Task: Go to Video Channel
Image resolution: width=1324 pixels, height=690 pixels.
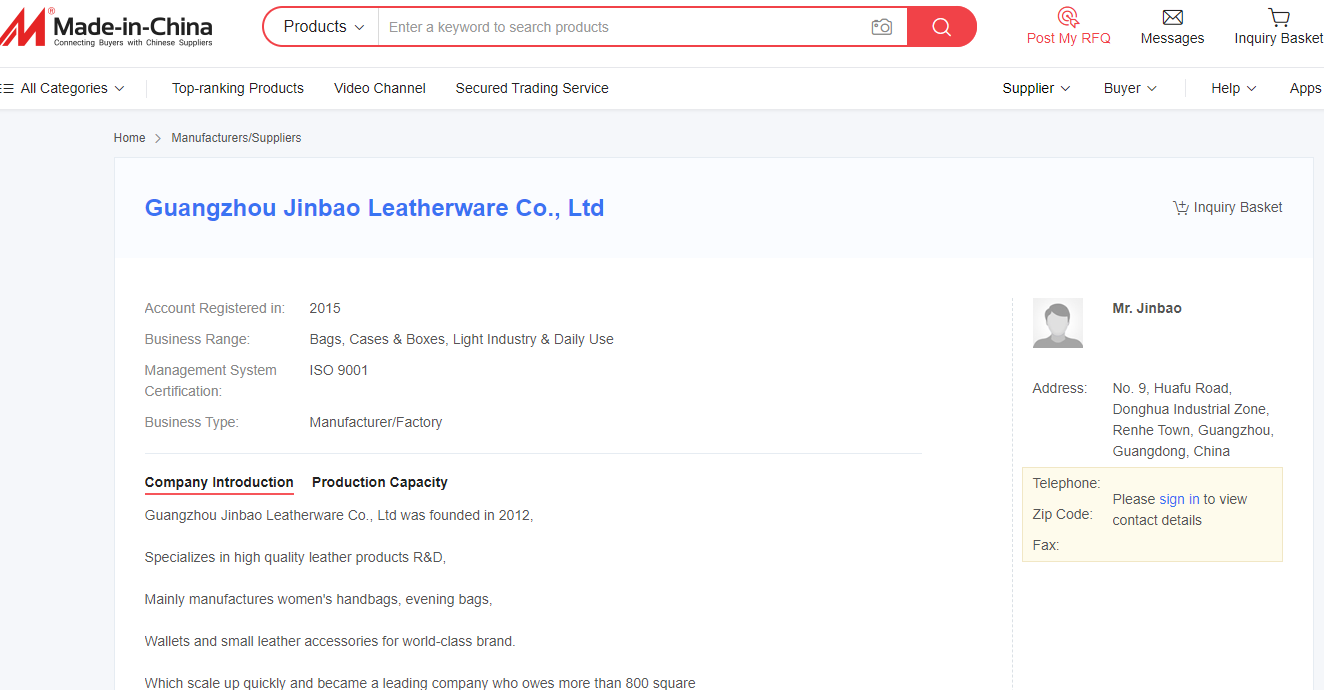Action: tap(379, 88)
